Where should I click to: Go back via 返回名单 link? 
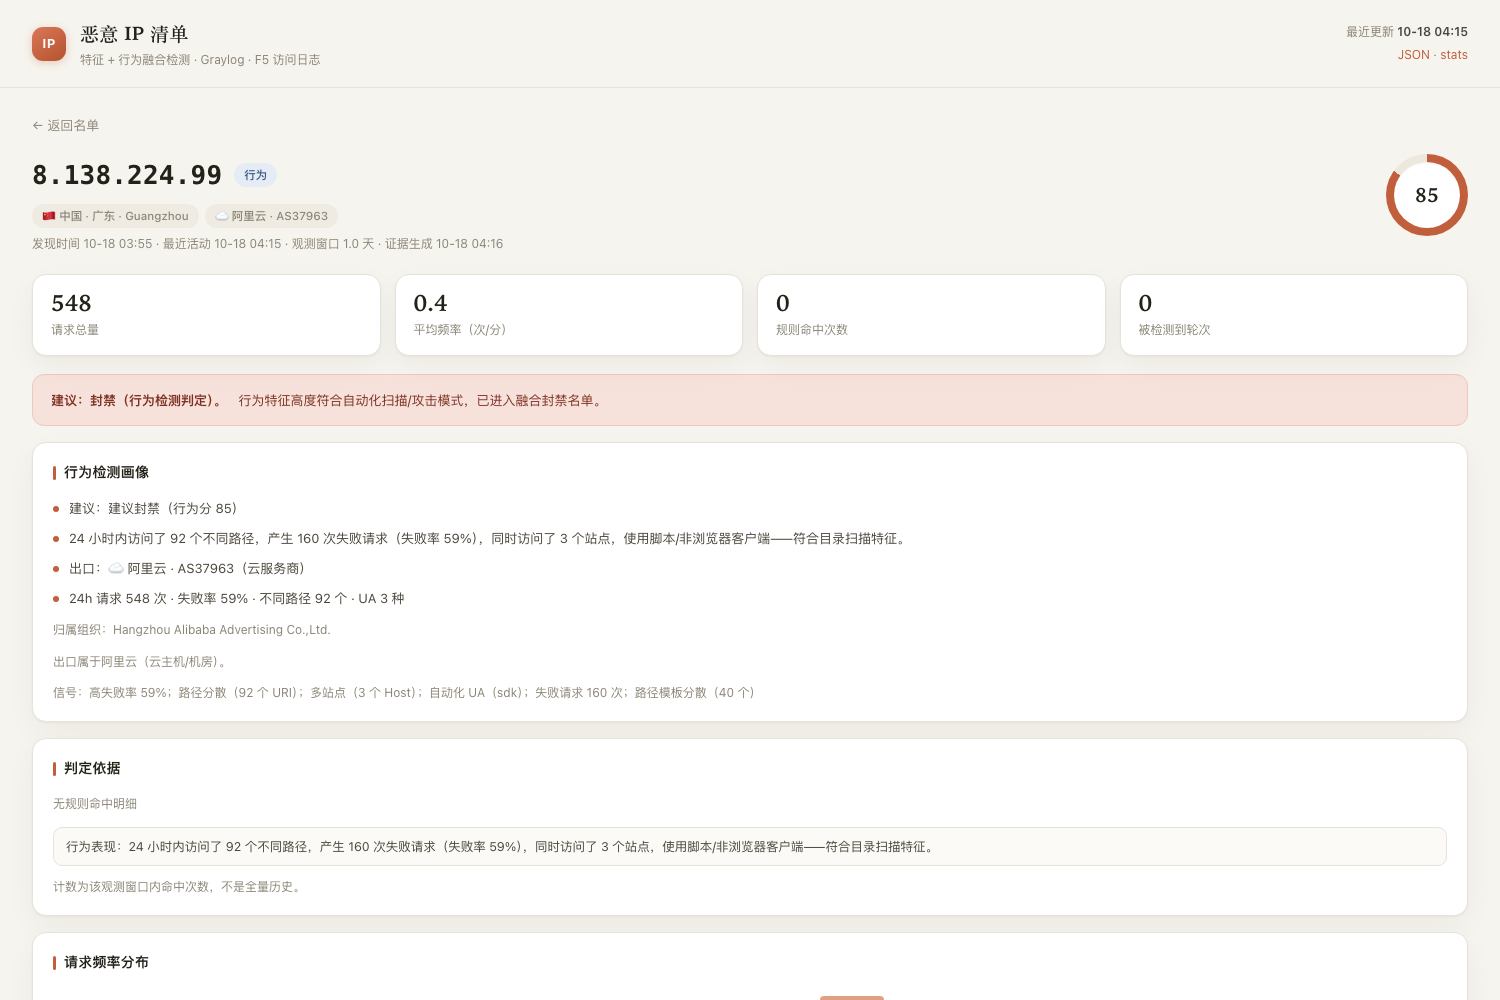(x=65, y=125)
